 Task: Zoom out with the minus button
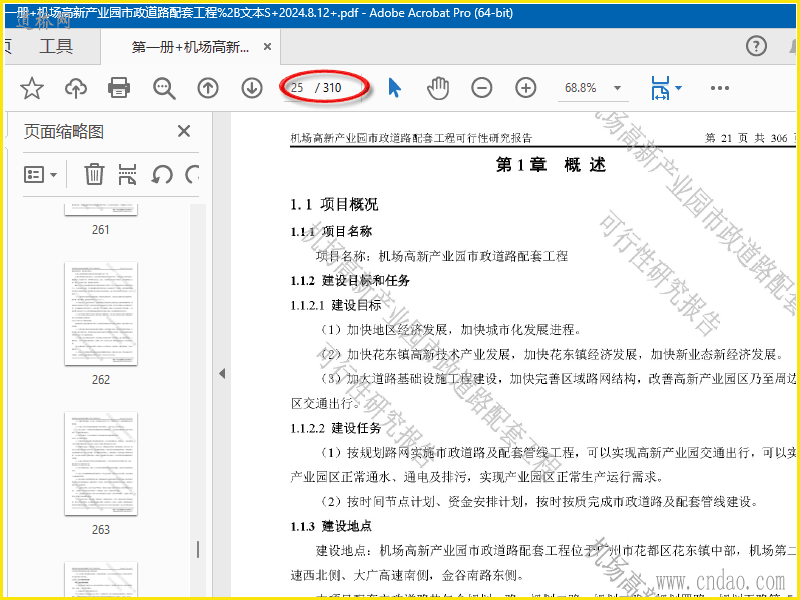(x=482, y=88)
